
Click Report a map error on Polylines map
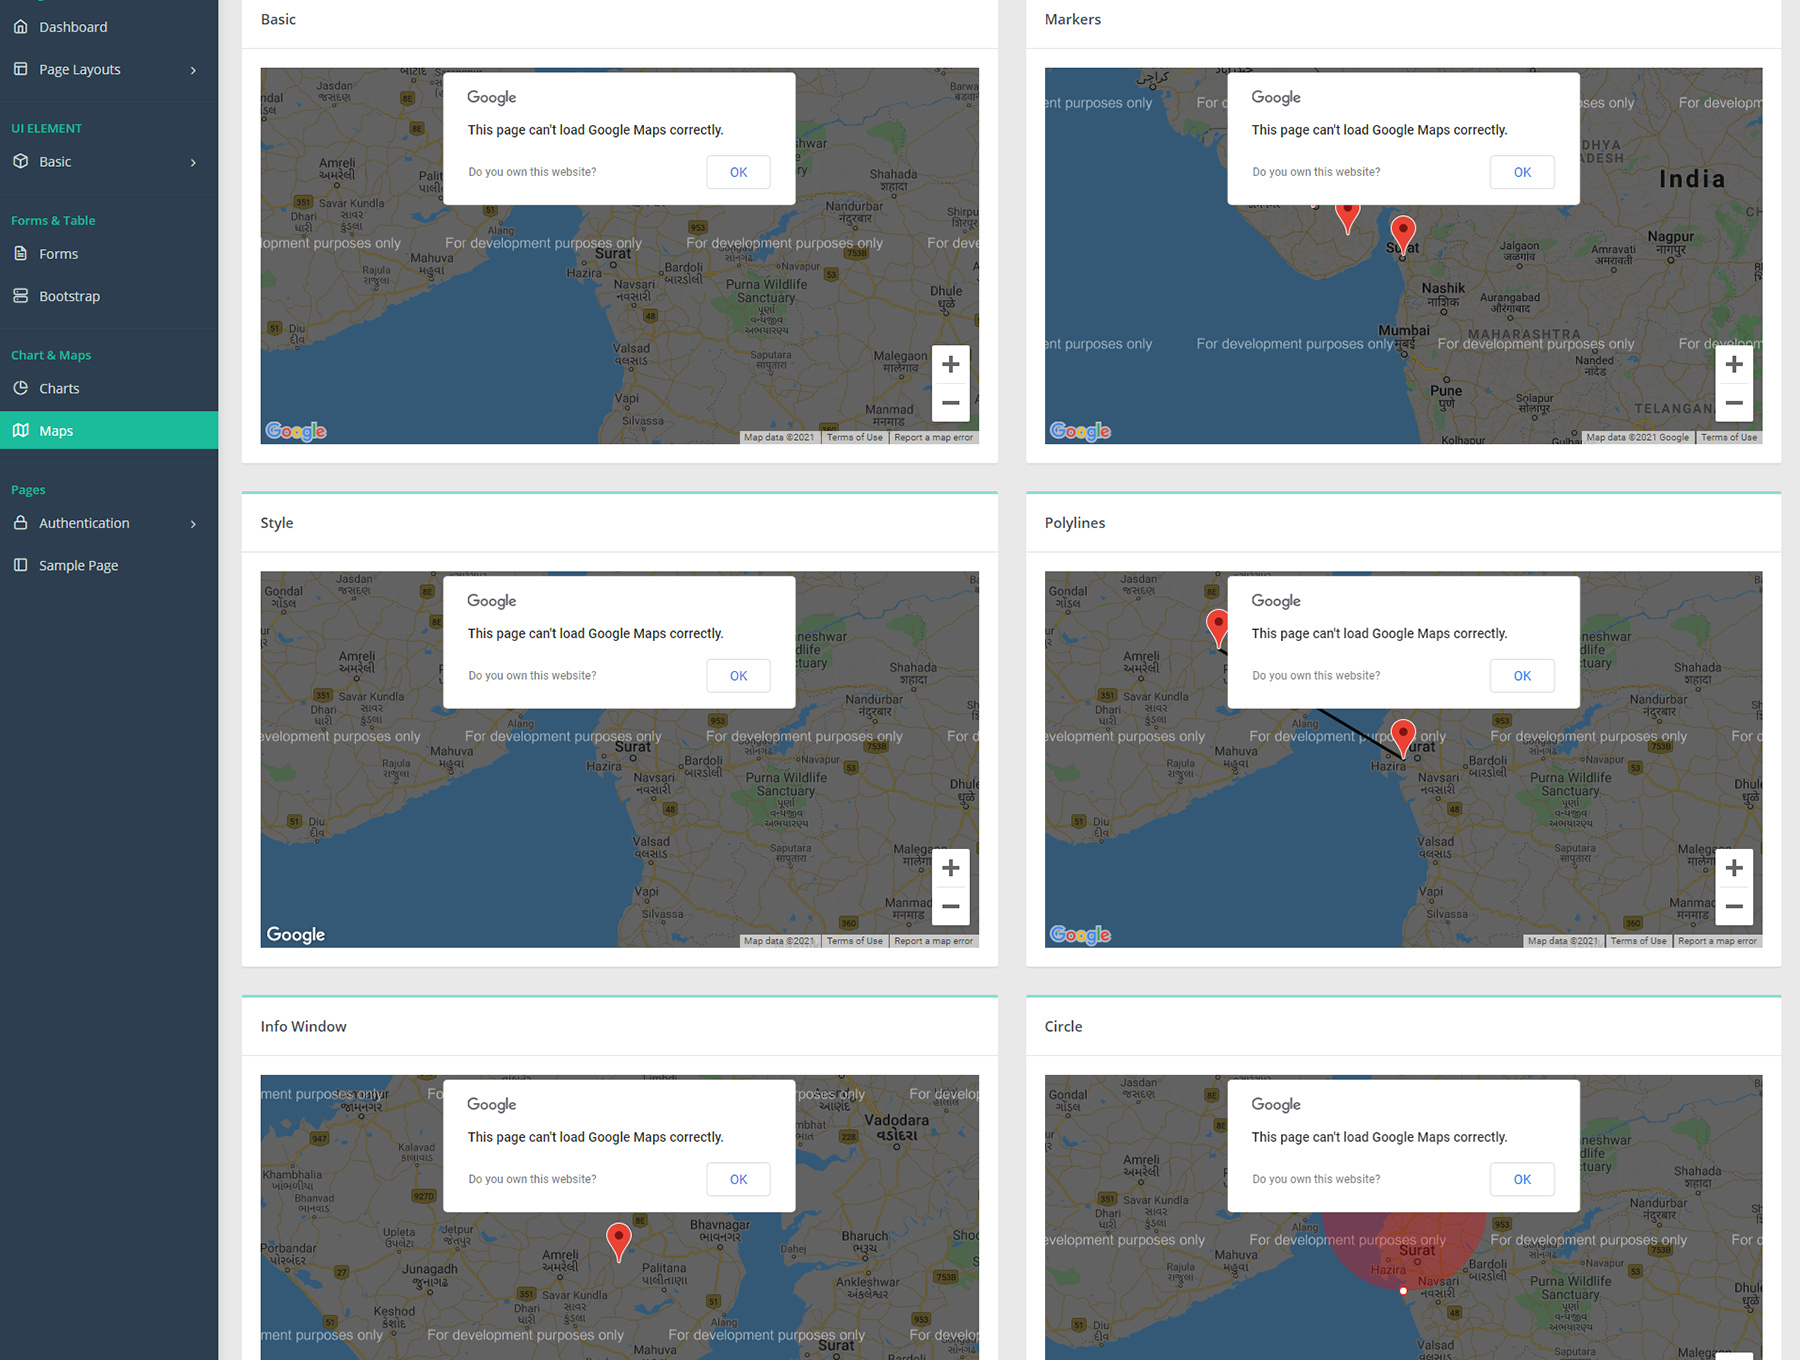[x=1716, y=941]
